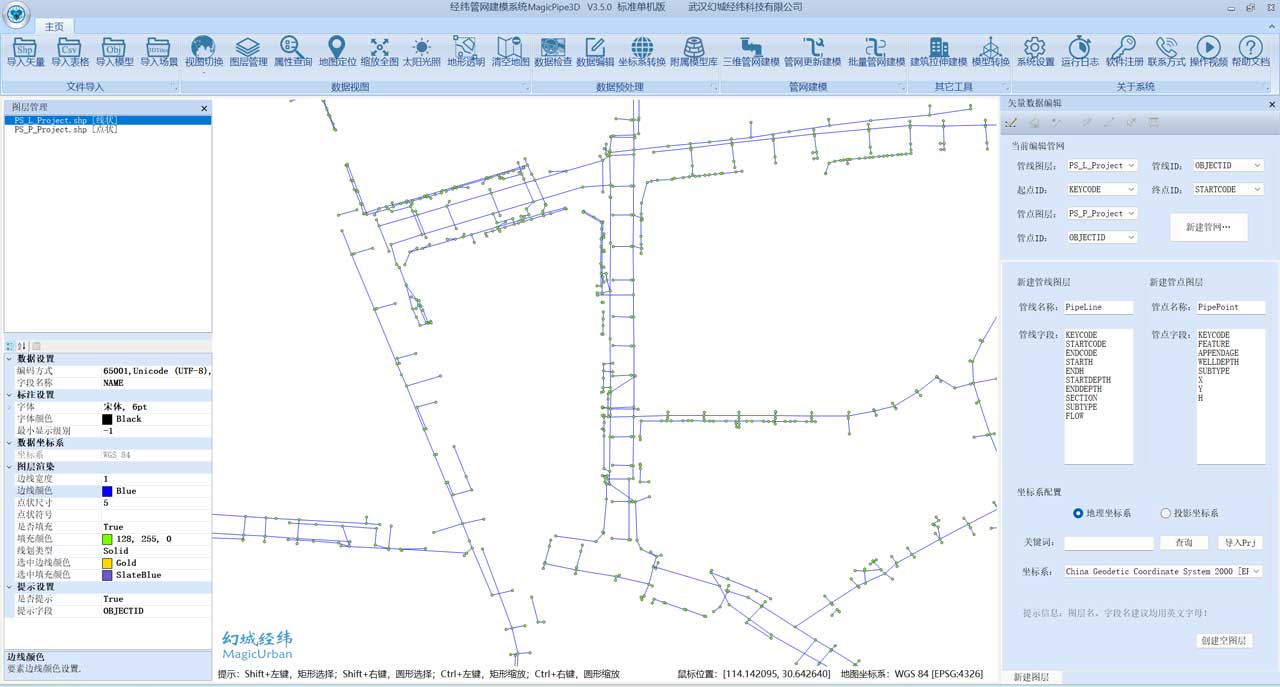Open 建筑拉伸建模 building extrusion tool
1280x687 pixels.
pyautogui.click(x=938, y=52)
